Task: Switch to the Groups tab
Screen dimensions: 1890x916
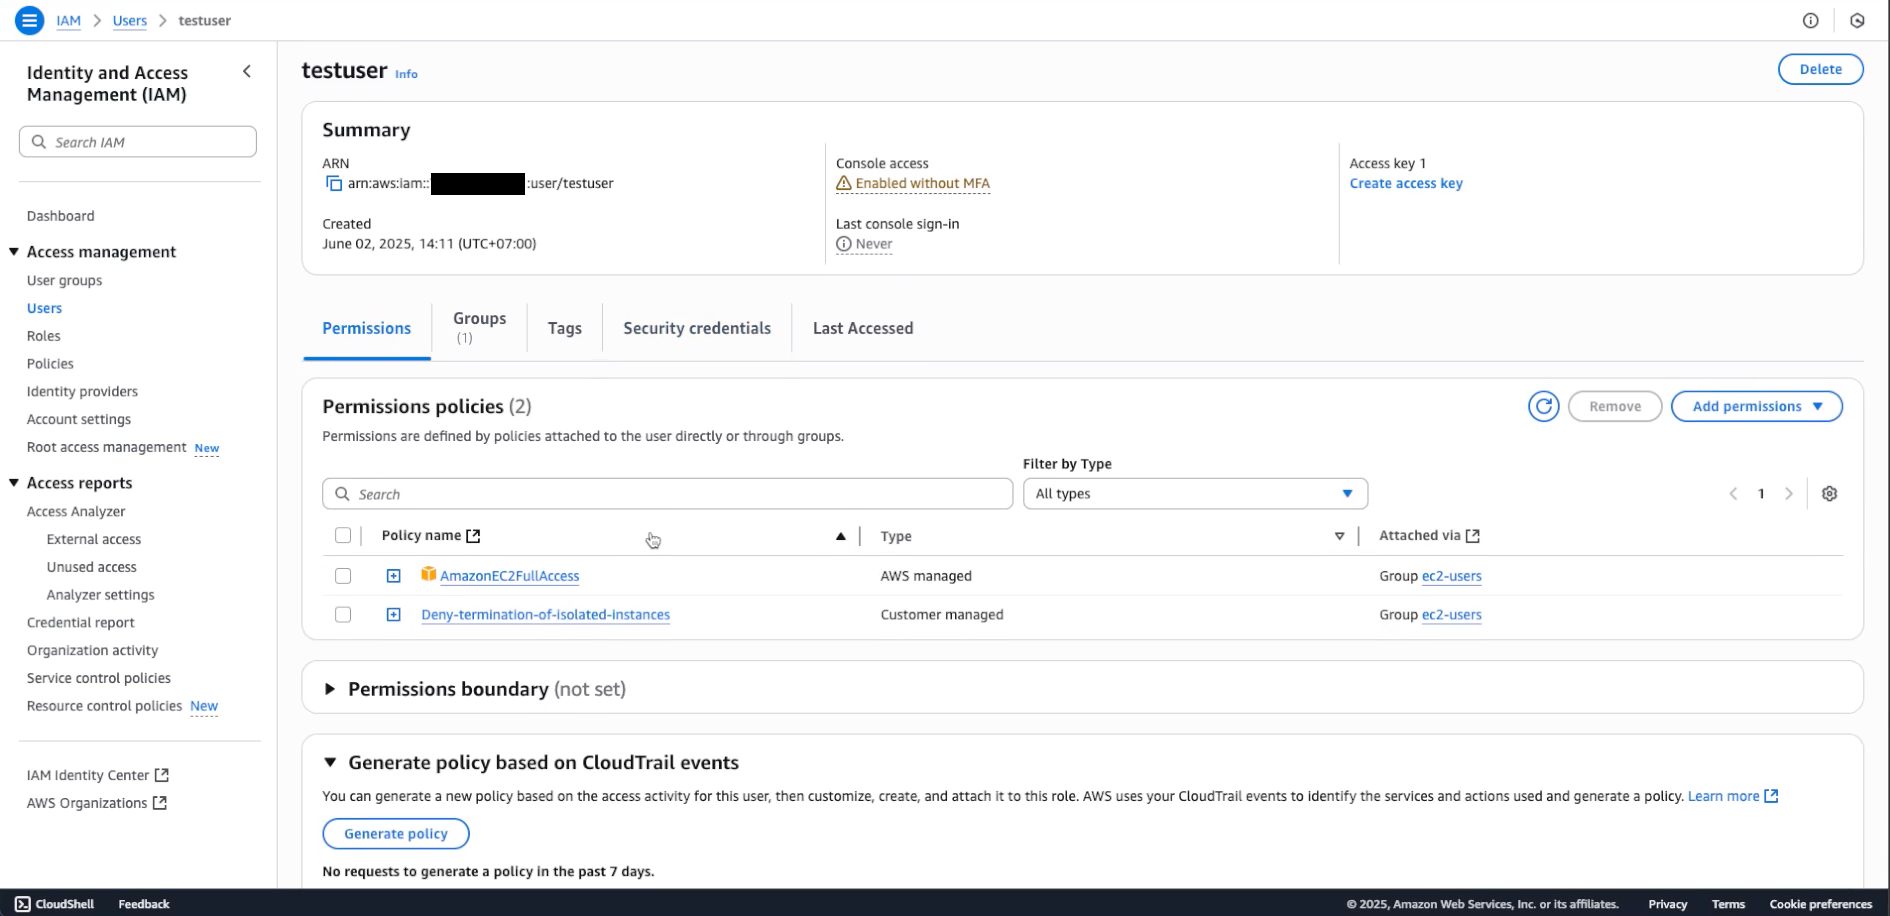Action: (479, 327)
